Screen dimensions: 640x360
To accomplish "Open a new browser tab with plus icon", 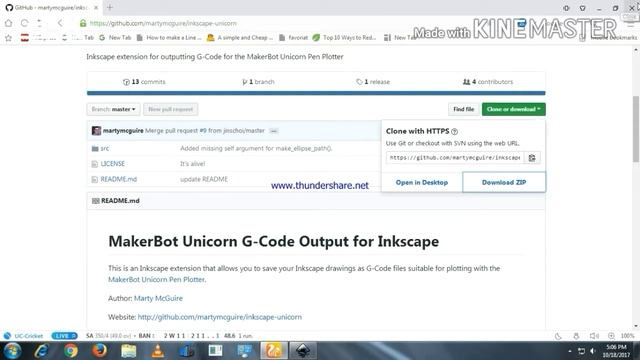I will coord(110,7).
